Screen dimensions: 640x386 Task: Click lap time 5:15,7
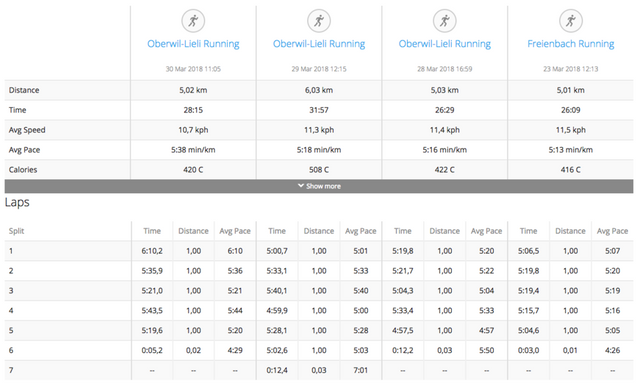click(x=529, y=311)
